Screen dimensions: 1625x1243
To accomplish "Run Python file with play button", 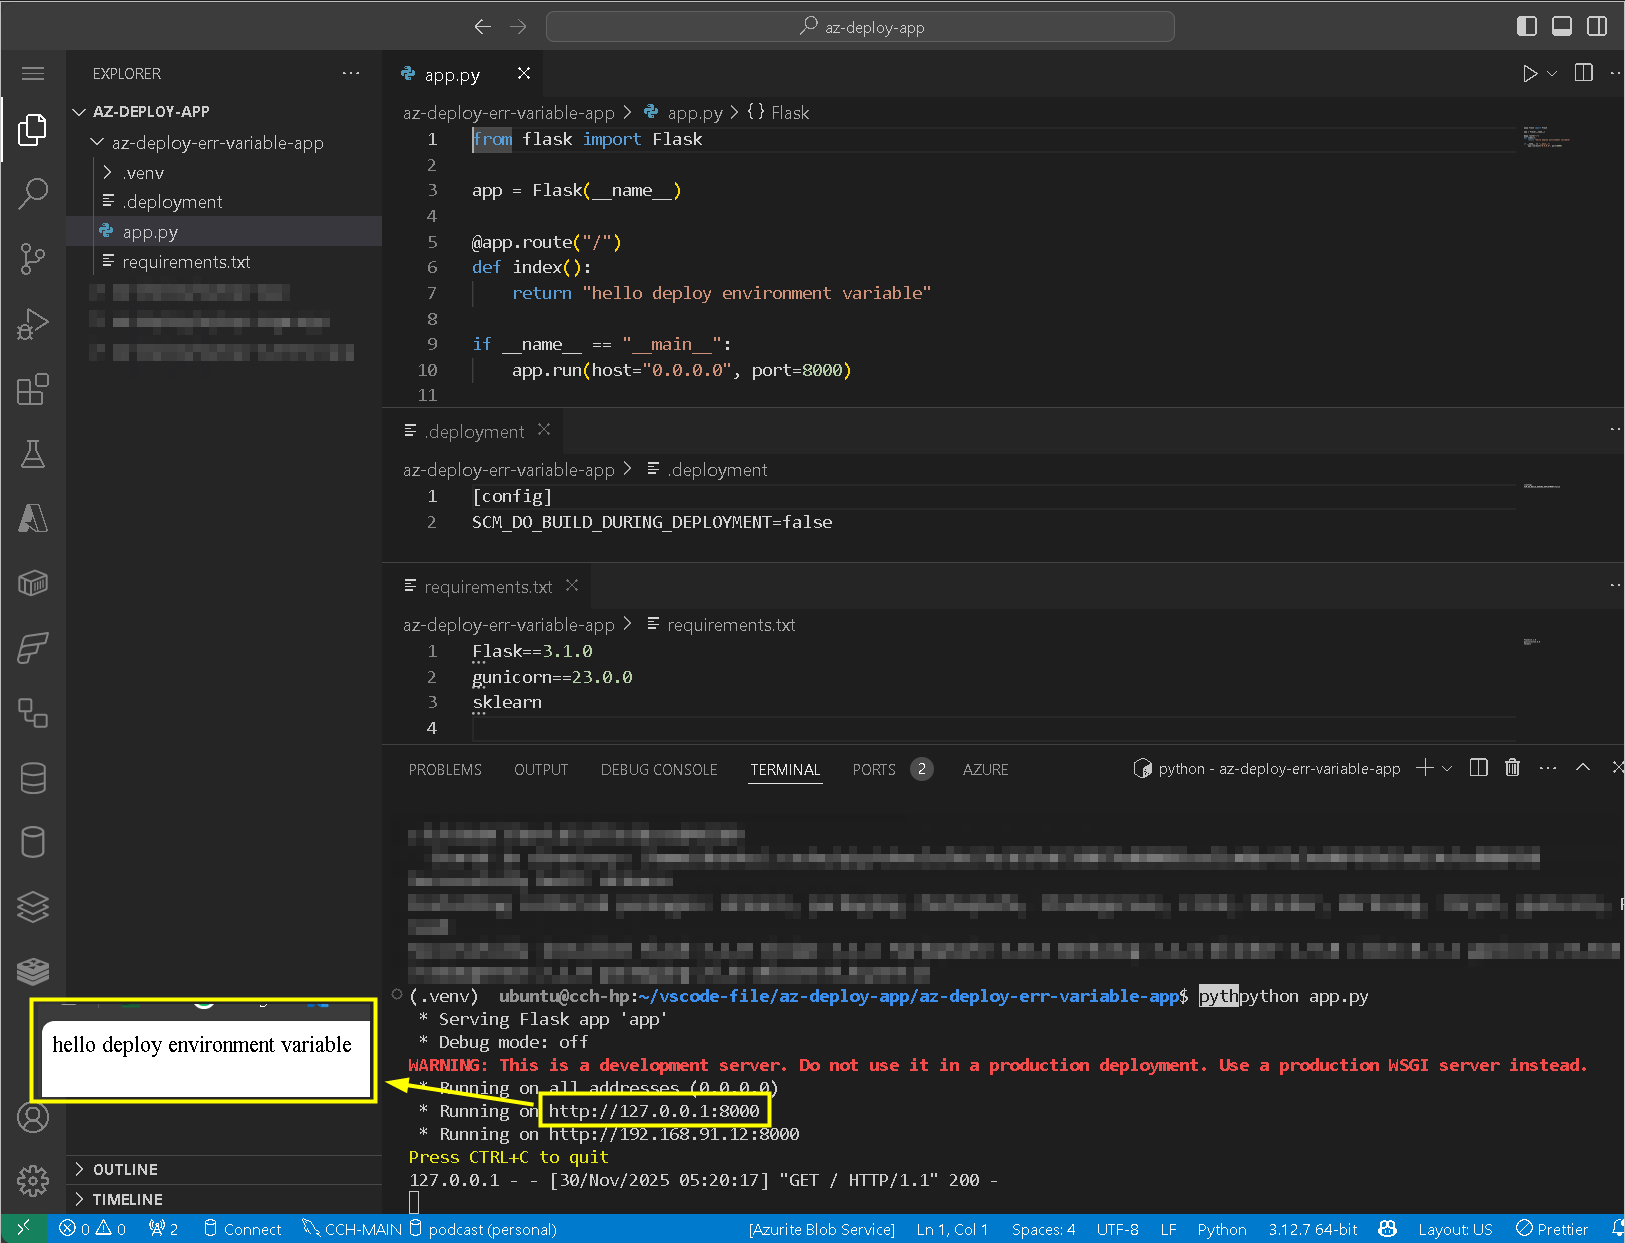I will (x=1529, y=74).
